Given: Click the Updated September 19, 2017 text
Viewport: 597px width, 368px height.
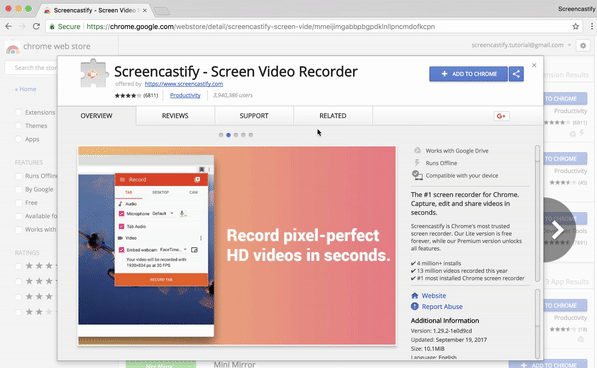Looking at the screenshot, I should [x=449, y=339].
